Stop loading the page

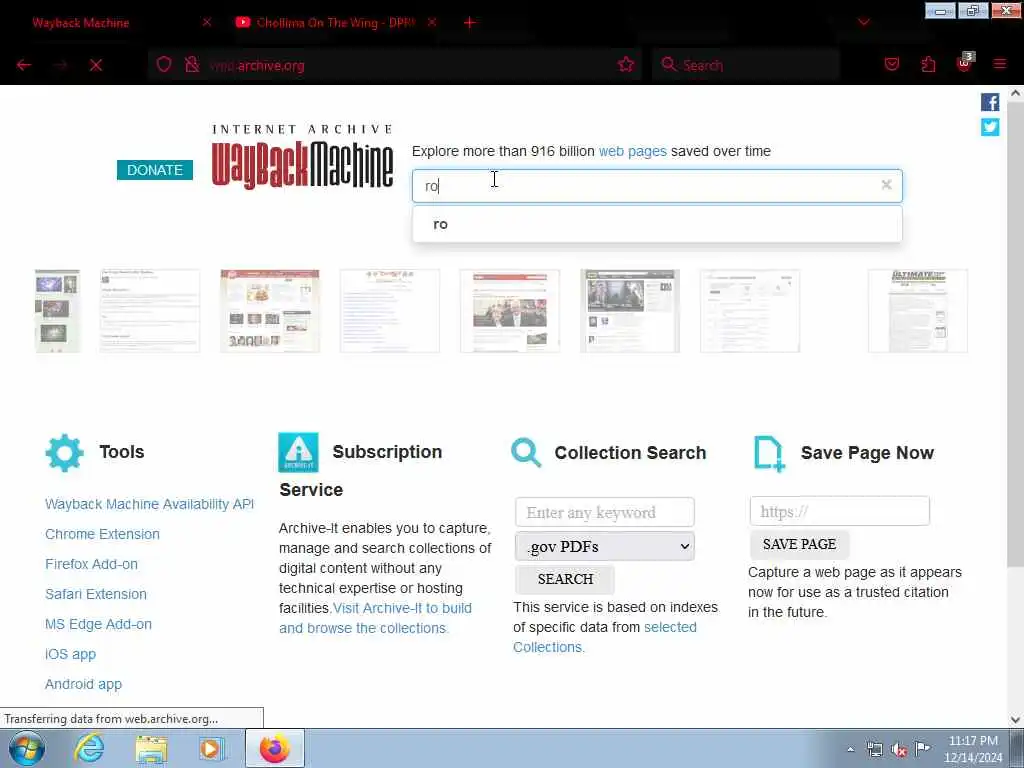tap(96, 65)
